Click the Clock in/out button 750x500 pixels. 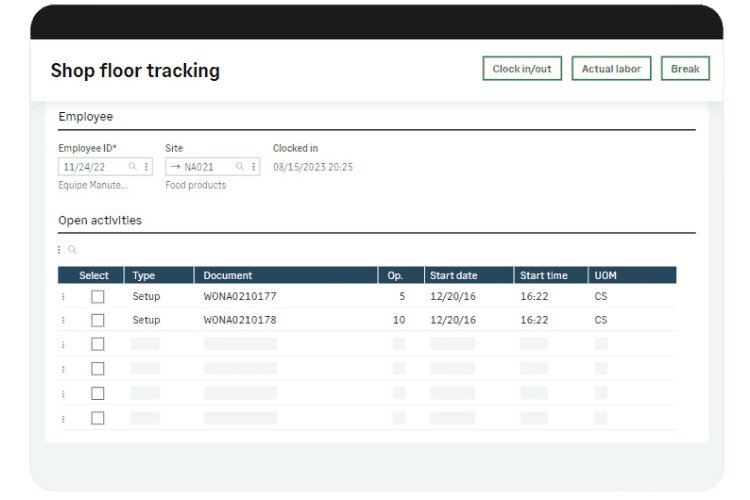coord(522,69)
